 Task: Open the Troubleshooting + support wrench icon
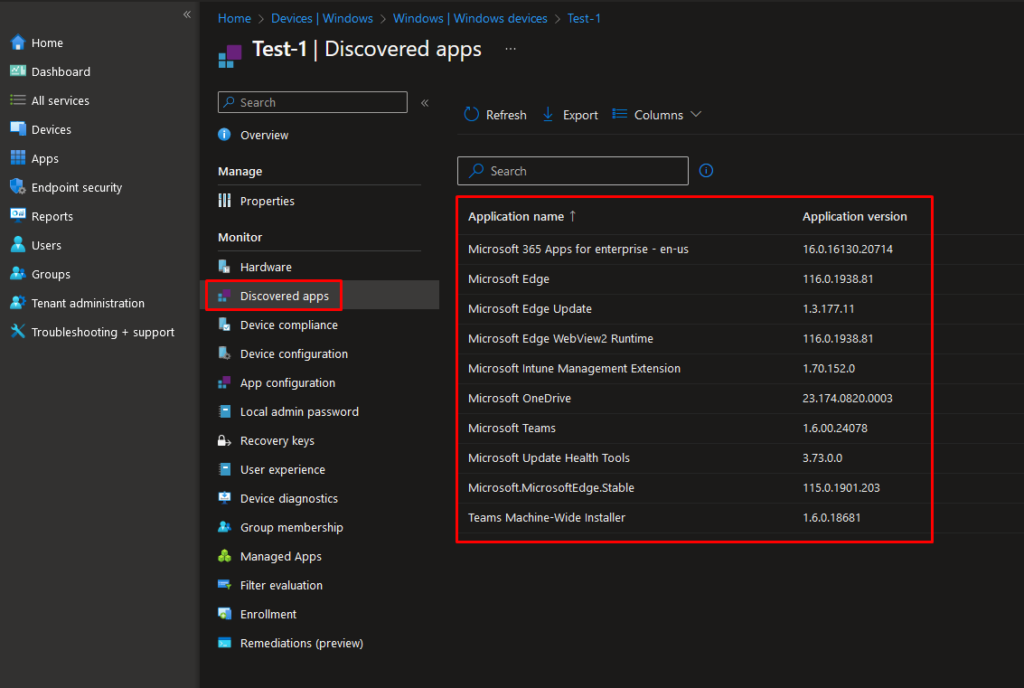(x=18, y=332)
